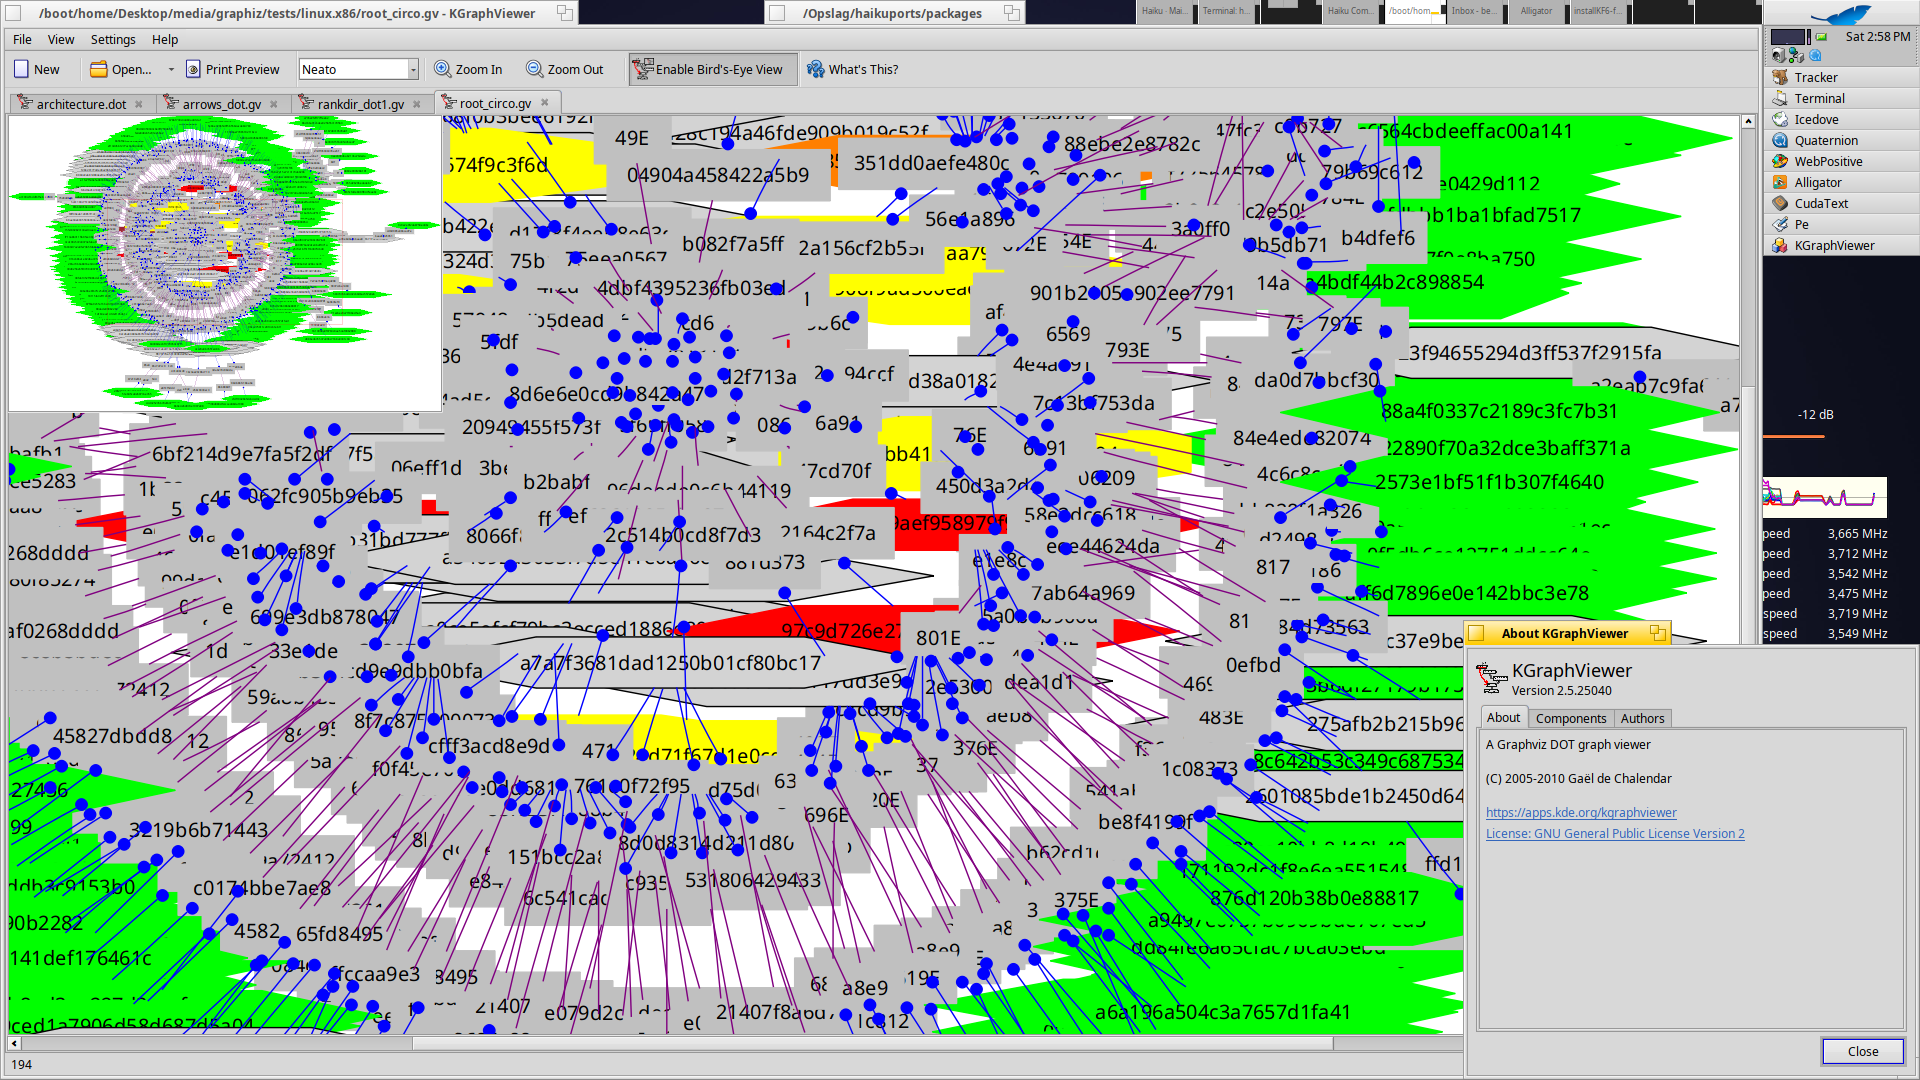Close the rankdir_dot1.gv tab
This screenshot has width=1920, height=1080.
pyautogui.click(x=417, y=104)
